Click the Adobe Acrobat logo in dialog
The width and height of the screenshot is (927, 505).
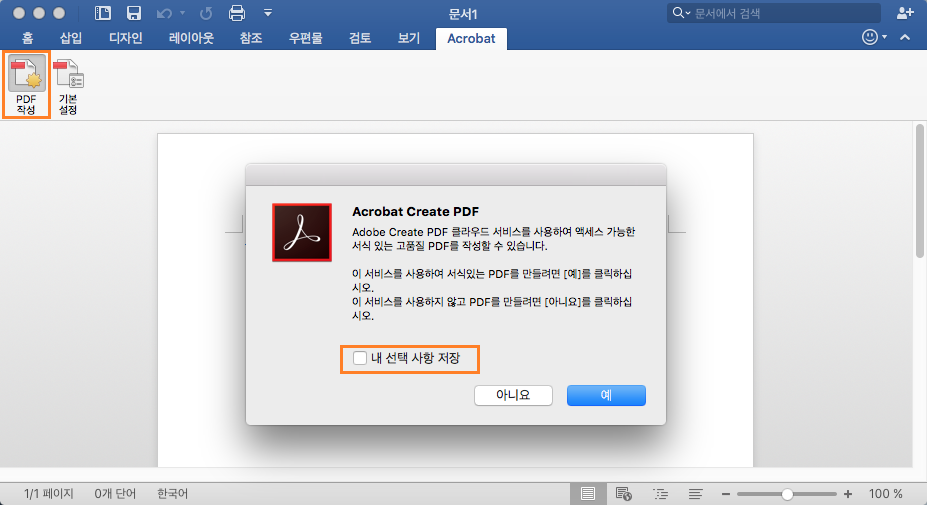[x=302, y=232]
